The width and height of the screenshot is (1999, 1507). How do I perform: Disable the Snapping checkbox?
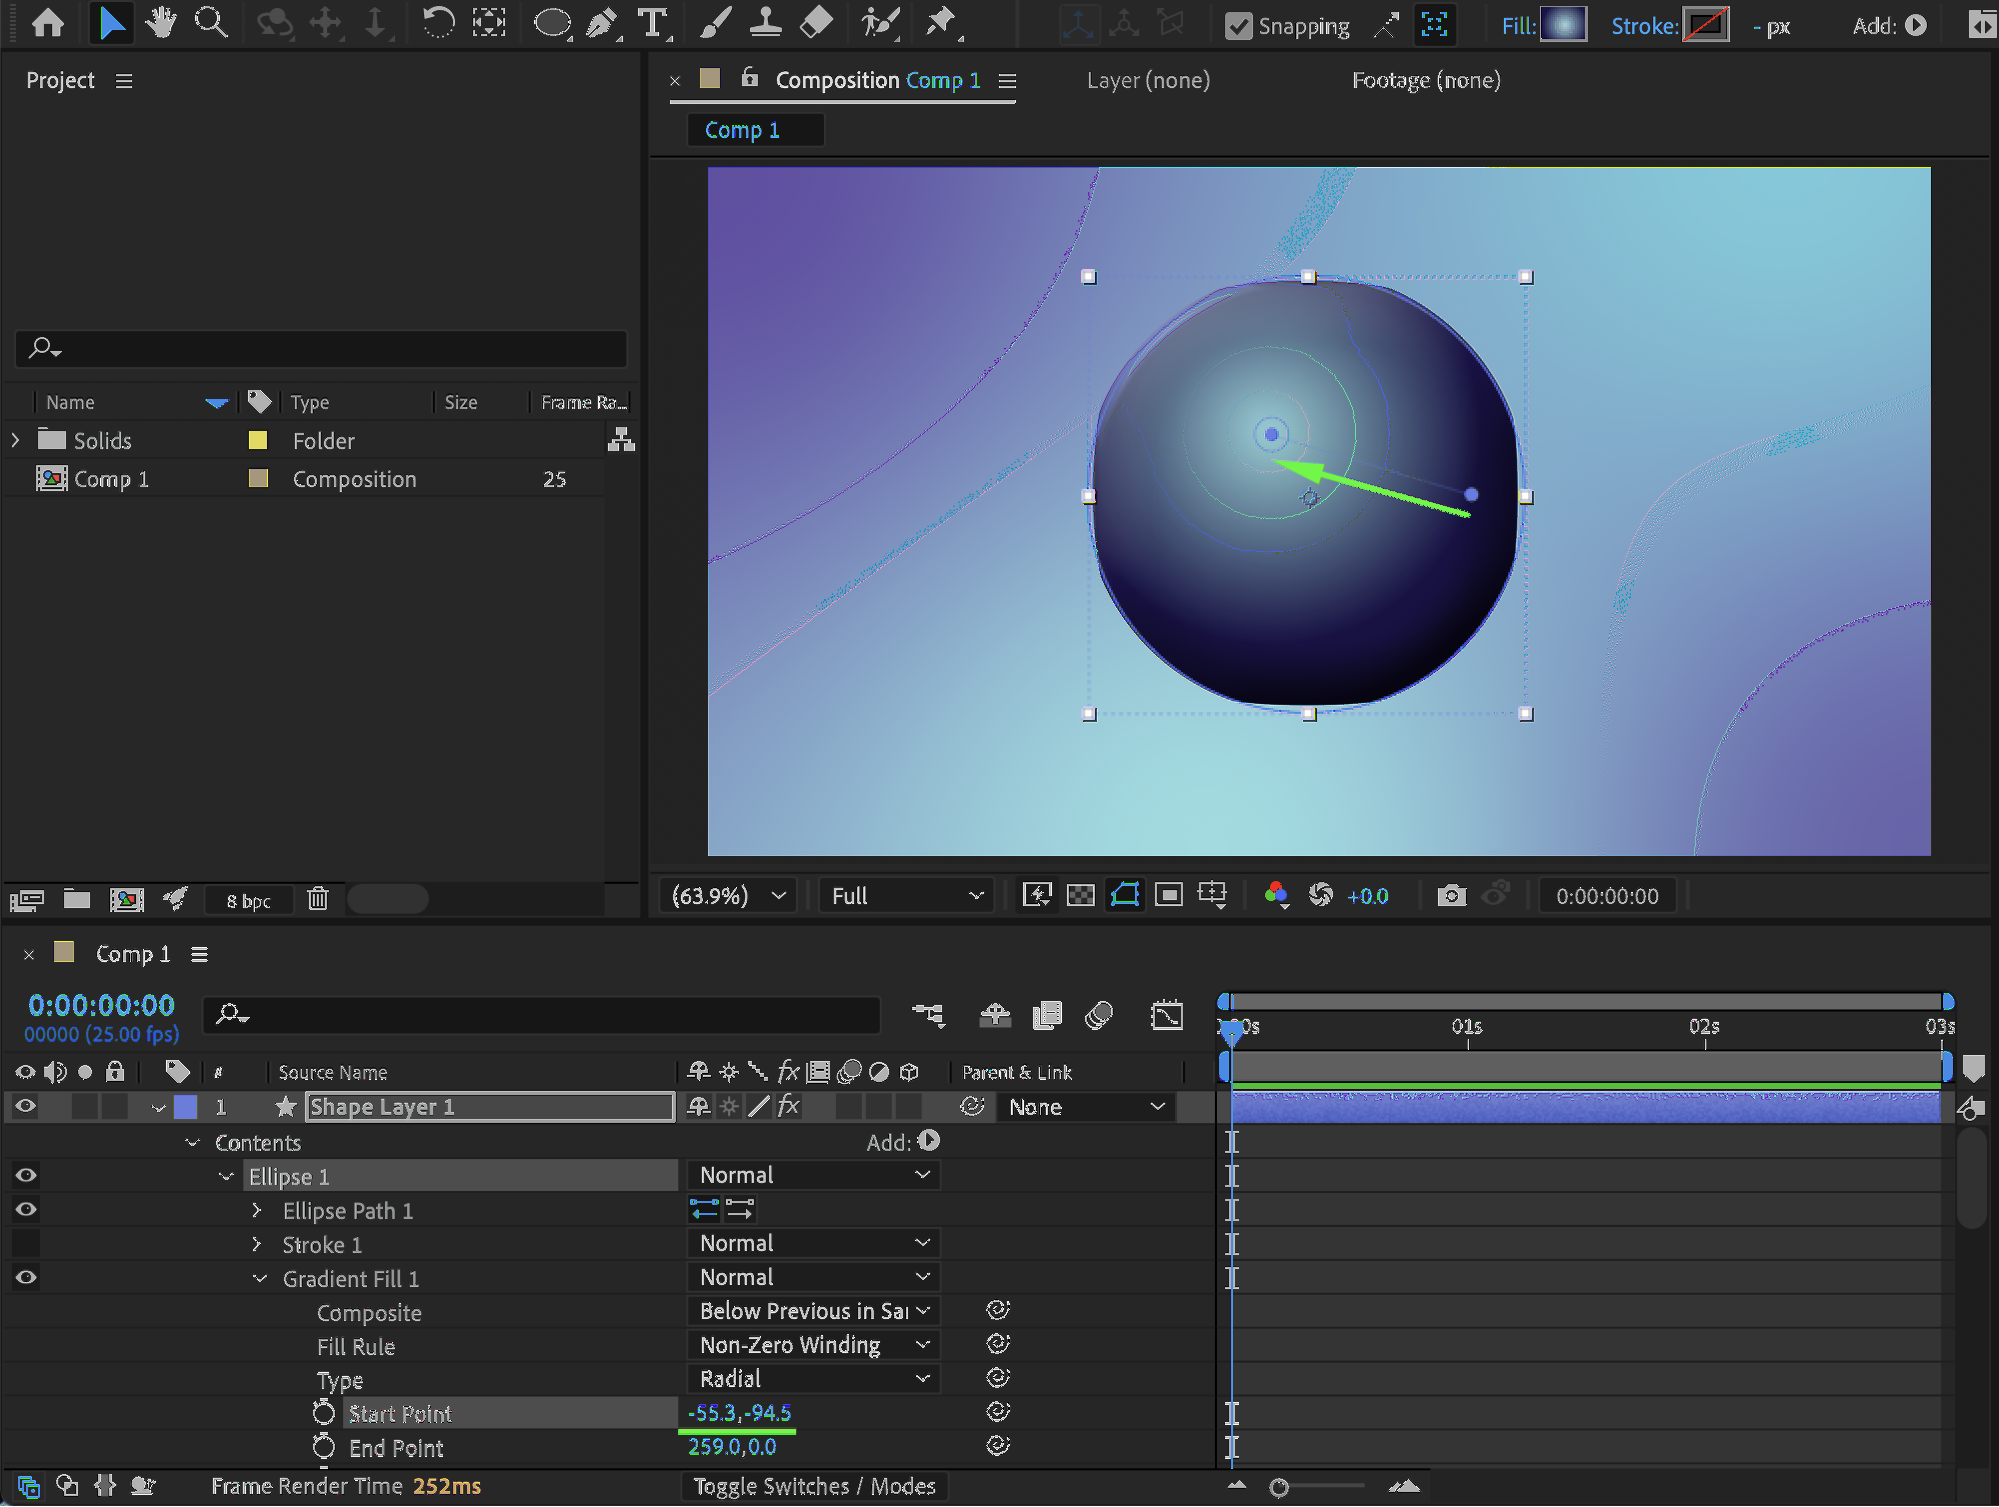pyautogui.click(x=1238, y=26)
